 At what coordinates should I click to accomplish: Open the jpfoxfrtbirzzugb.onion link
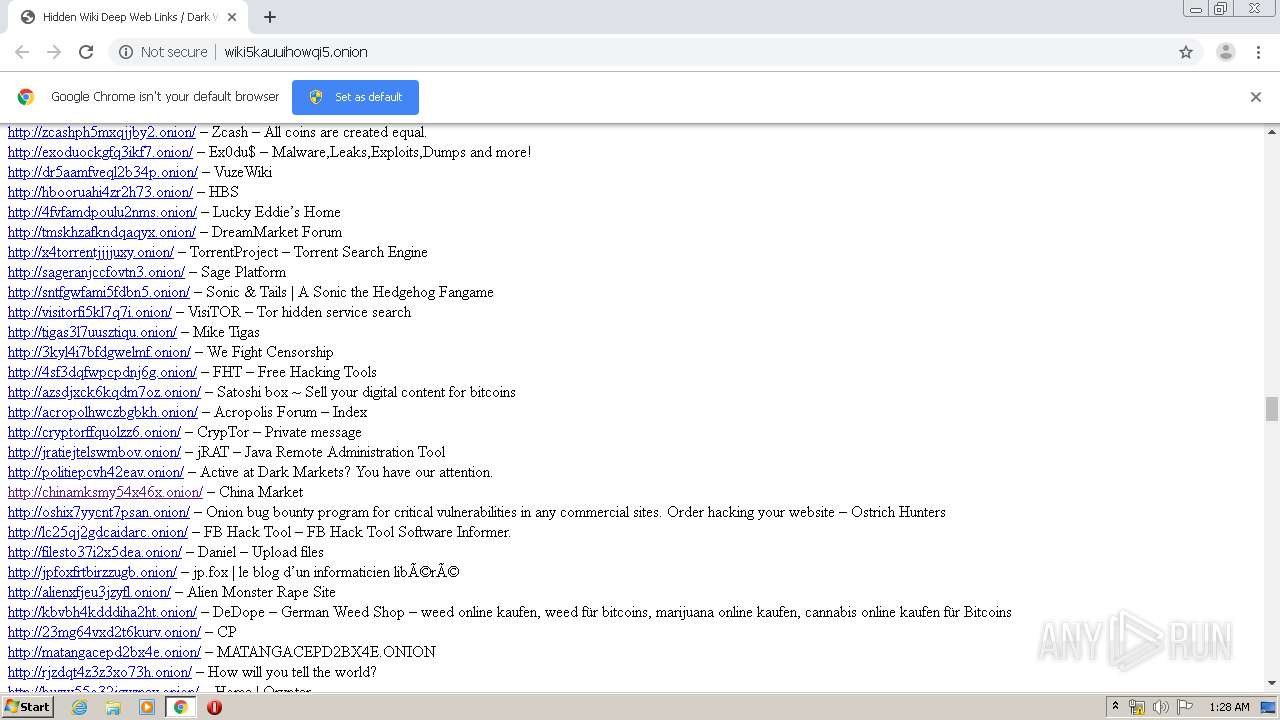[x=92, y=572]
